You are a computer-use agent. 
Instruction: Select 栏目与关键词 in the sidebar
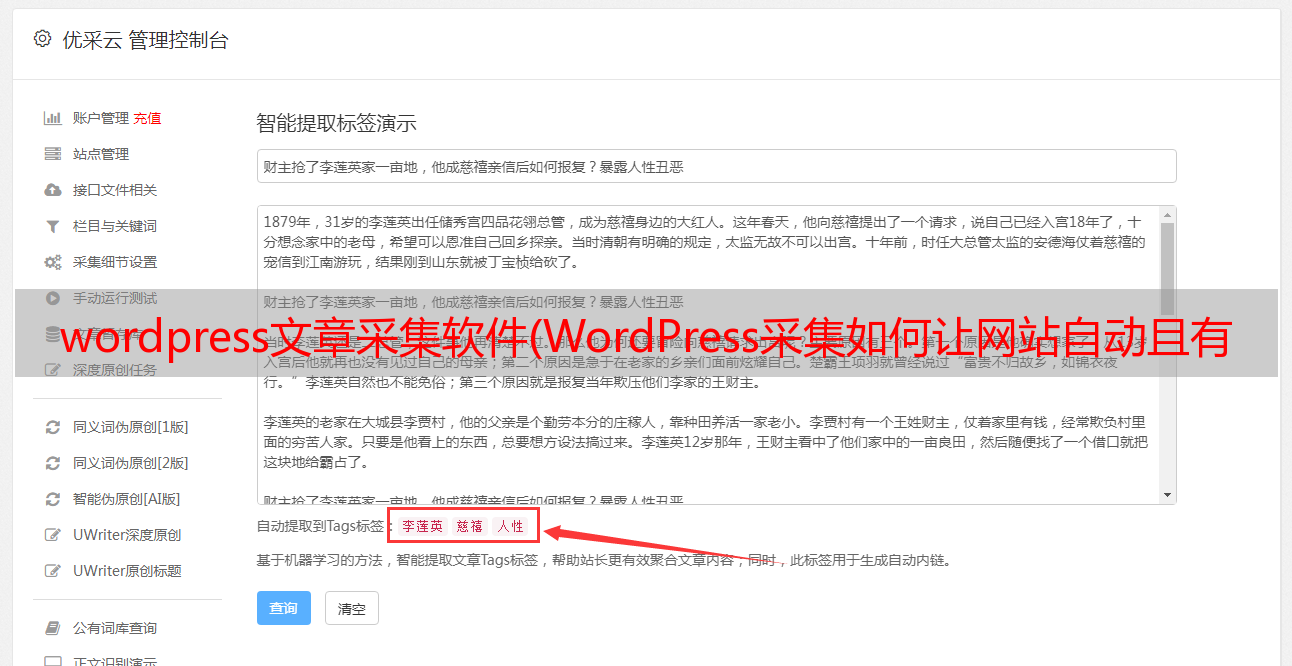(114, 226)
